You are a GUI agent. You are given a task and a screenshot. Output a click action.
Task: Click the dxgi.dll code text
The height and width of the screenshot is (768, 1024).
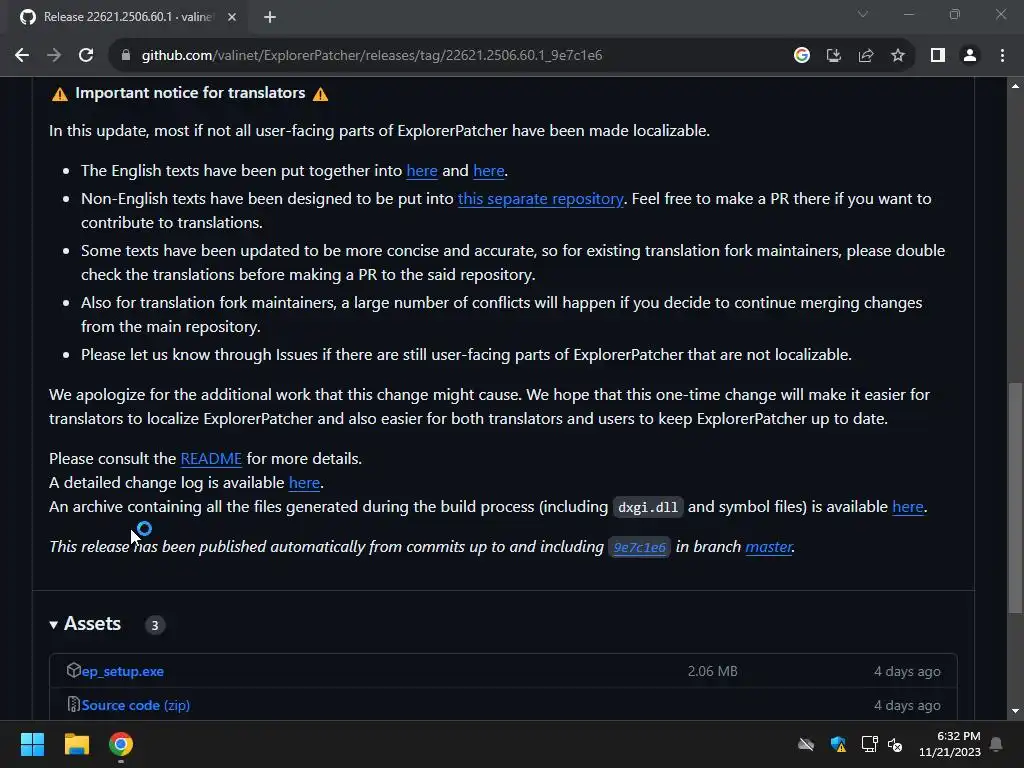[x=648, y=507]
